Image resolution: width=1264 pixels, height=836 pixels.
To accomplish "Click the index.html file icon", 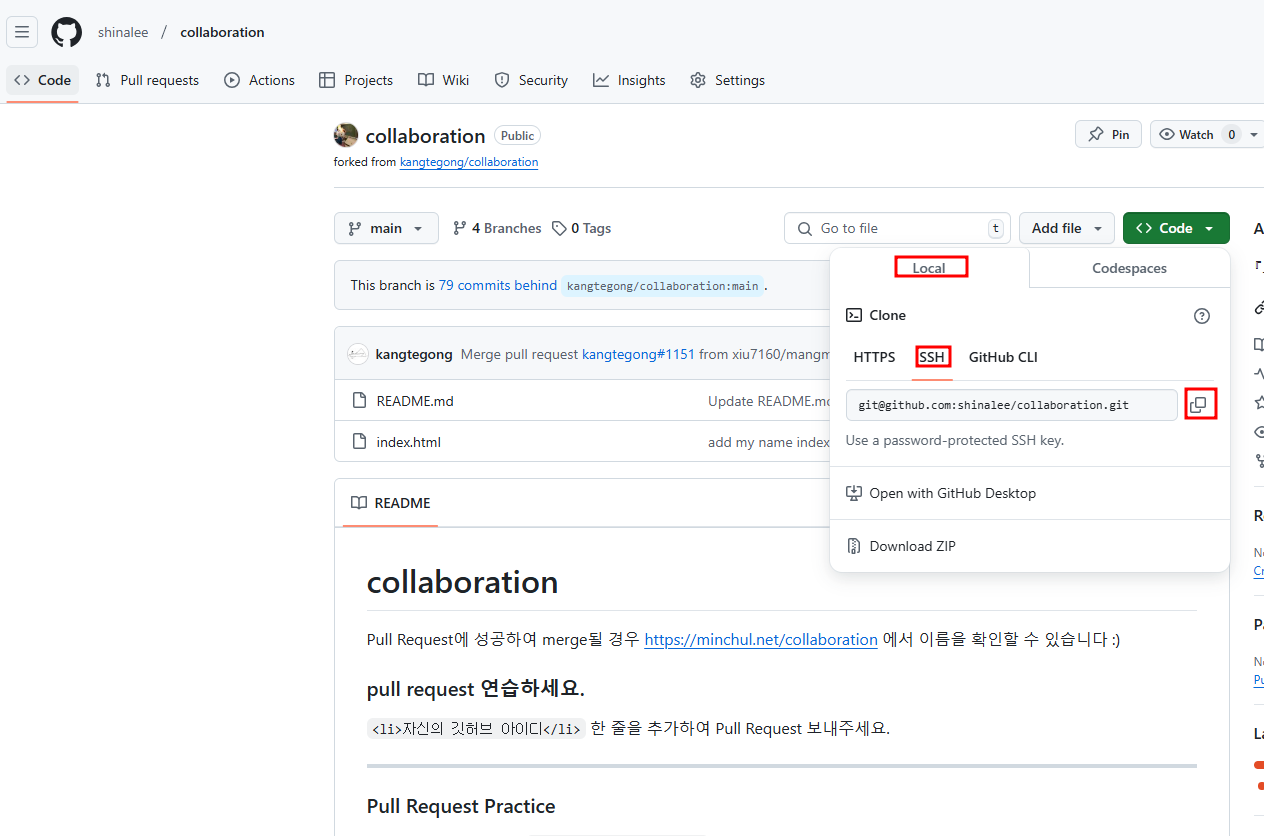I will pyautogui.click(x=360, y=442).
